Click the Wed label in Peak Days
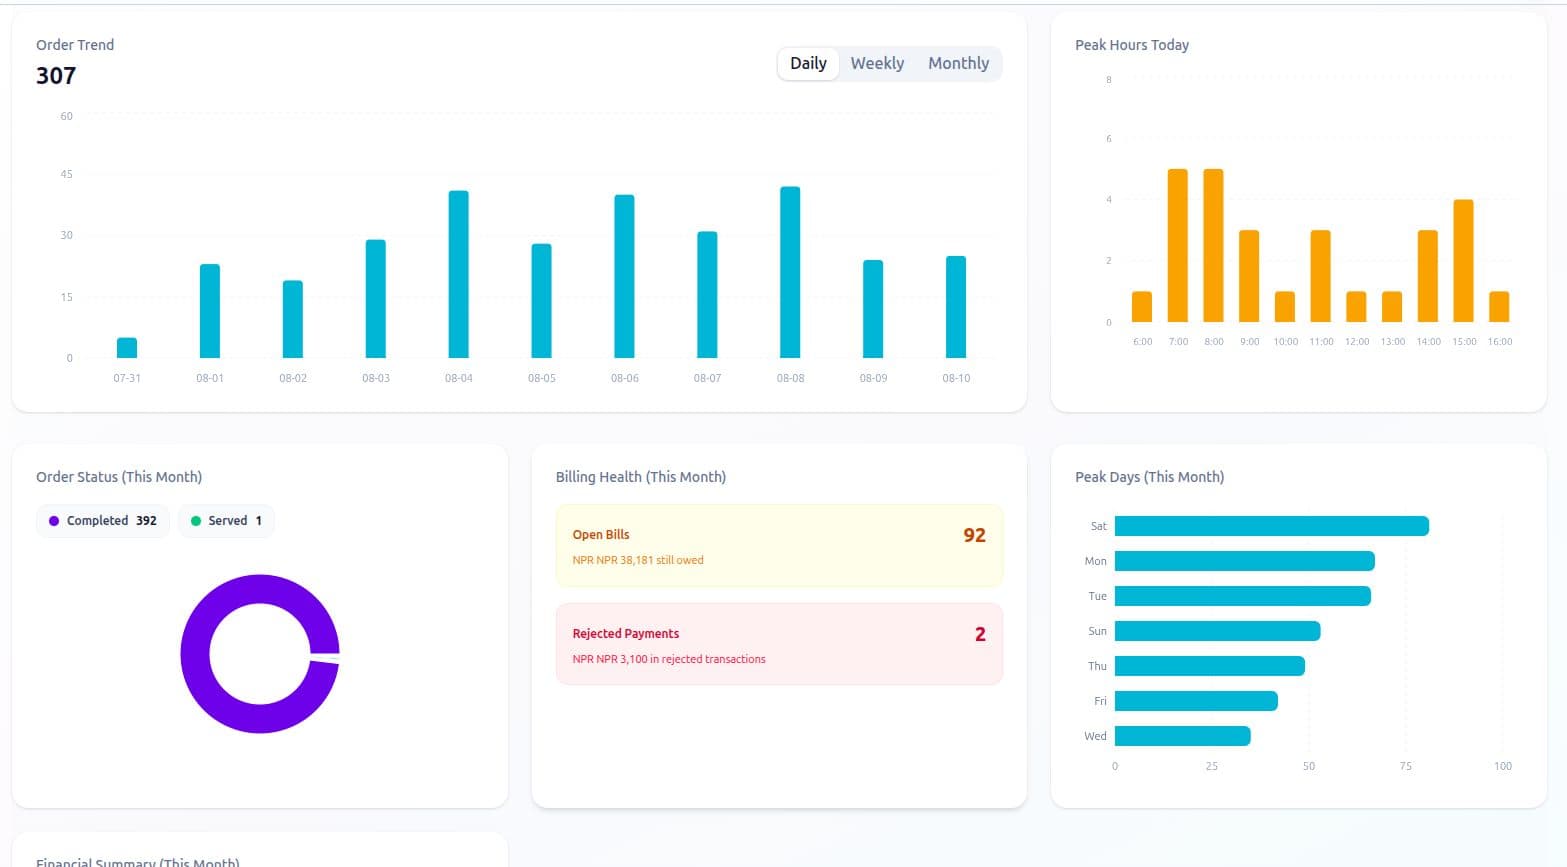This screenshot has width=1567, height=867. [1096, 736]
